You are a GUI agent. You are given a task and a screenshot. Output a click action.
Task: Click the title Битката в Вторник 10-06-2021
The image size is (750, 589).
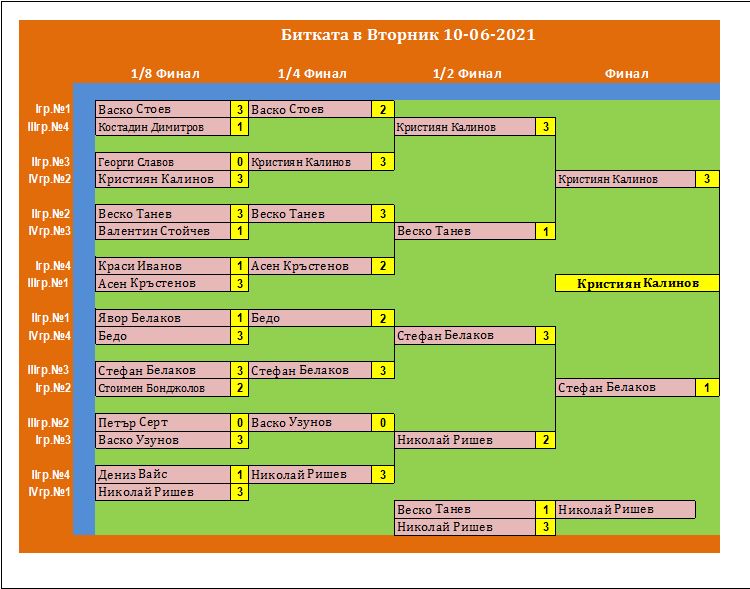408,35
